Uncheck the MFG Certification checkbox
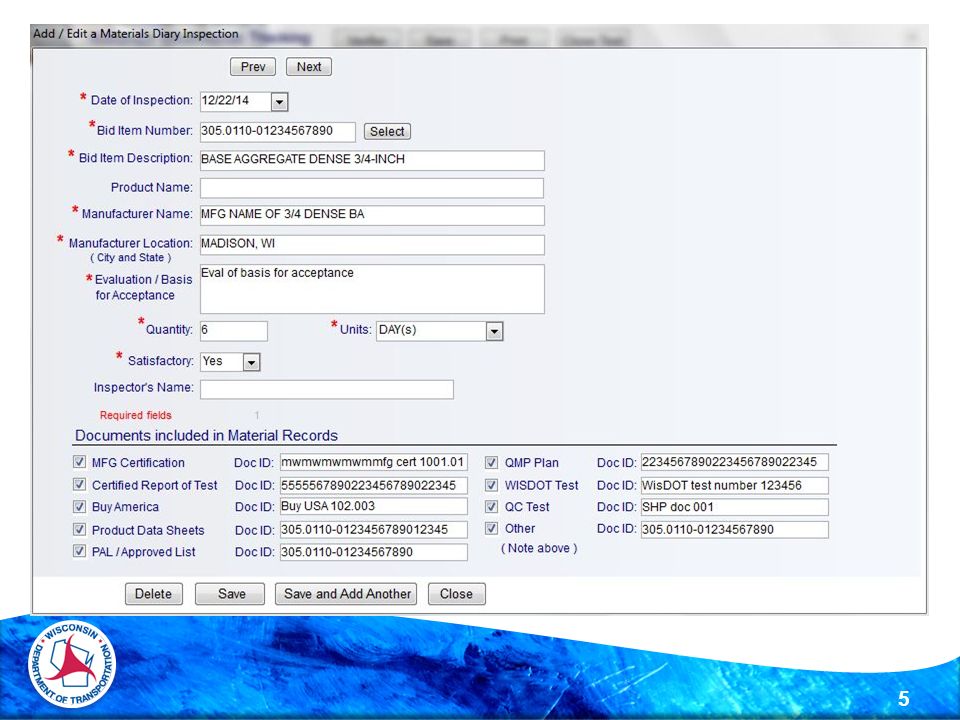 [x=79, y=462]
